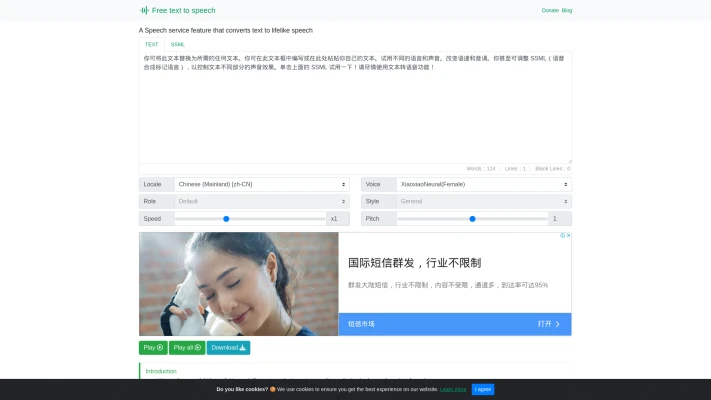Viewport: 711px width, 400px height.
Task: Select the TEXT tab
Action: (x=151, y=44)
